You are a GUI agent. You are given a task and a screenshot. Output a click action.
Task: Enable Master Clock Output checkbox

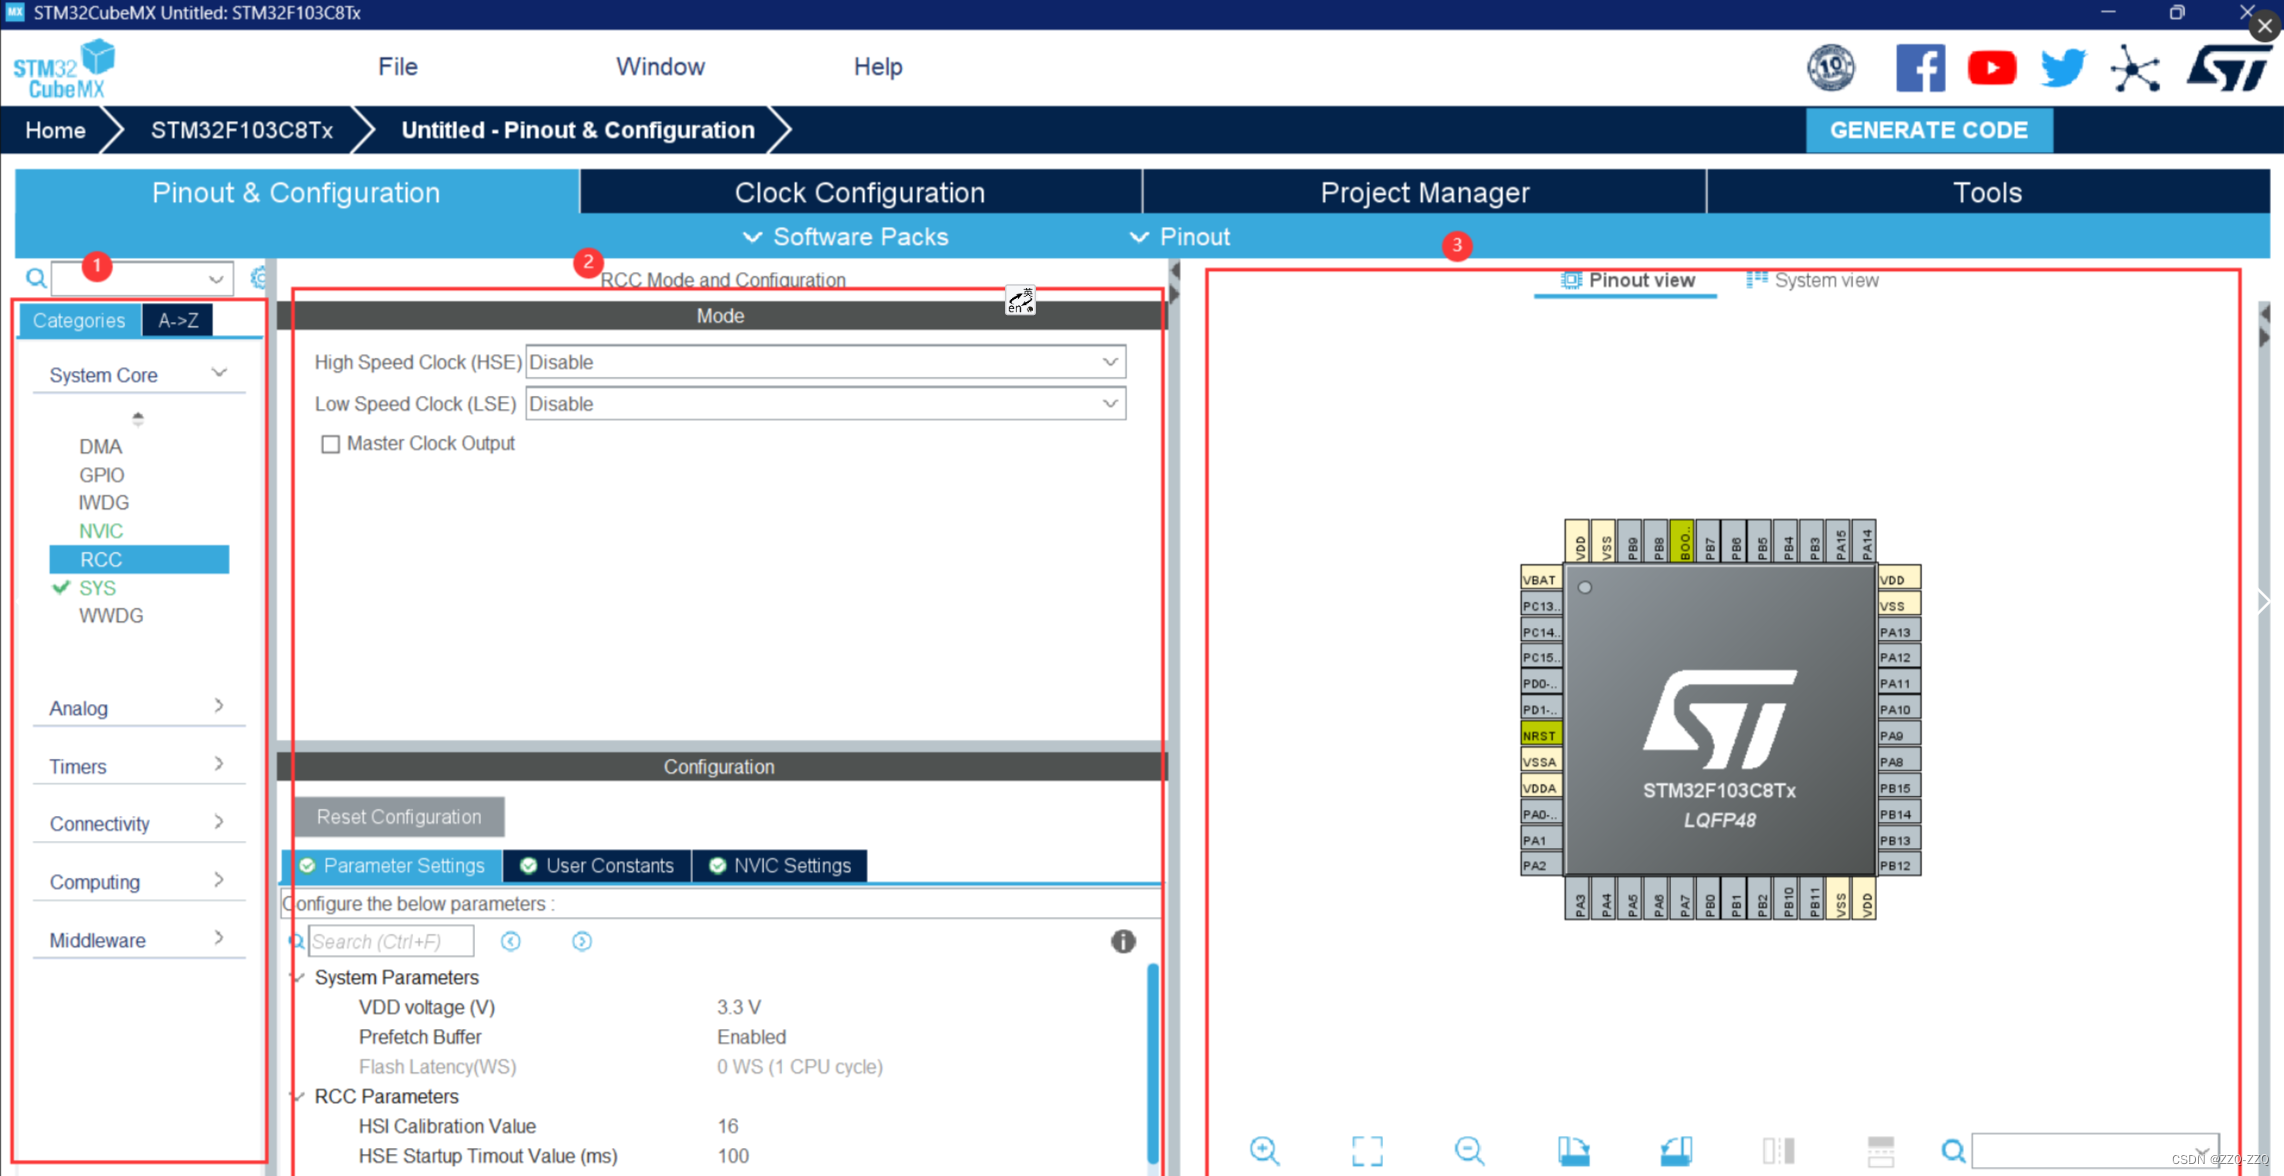pyautogui.click(x=331, y=443)
